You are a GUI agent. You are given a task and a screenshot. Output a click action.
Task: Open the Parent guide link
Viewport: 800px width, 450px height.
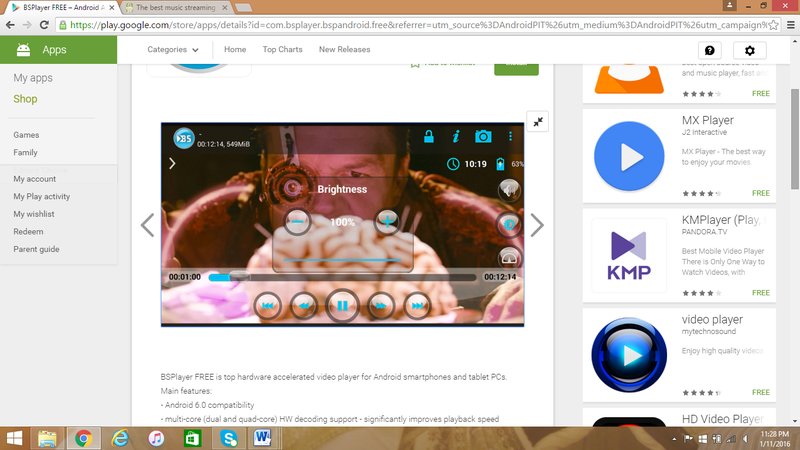[36, 249]
